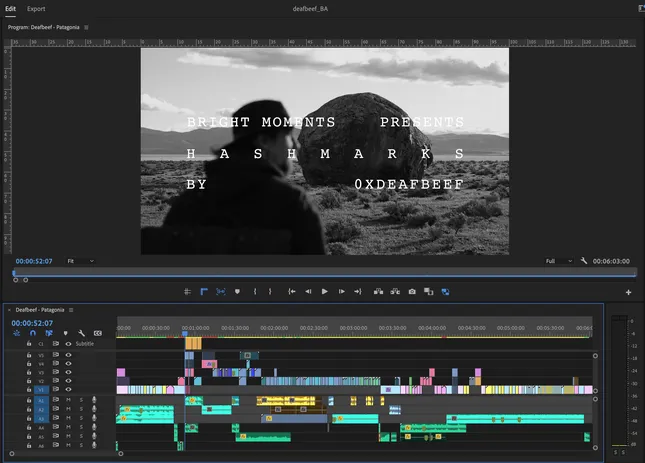Play the sequence in Program monitor
Screen dimensions: 645x463
(325, 292)
